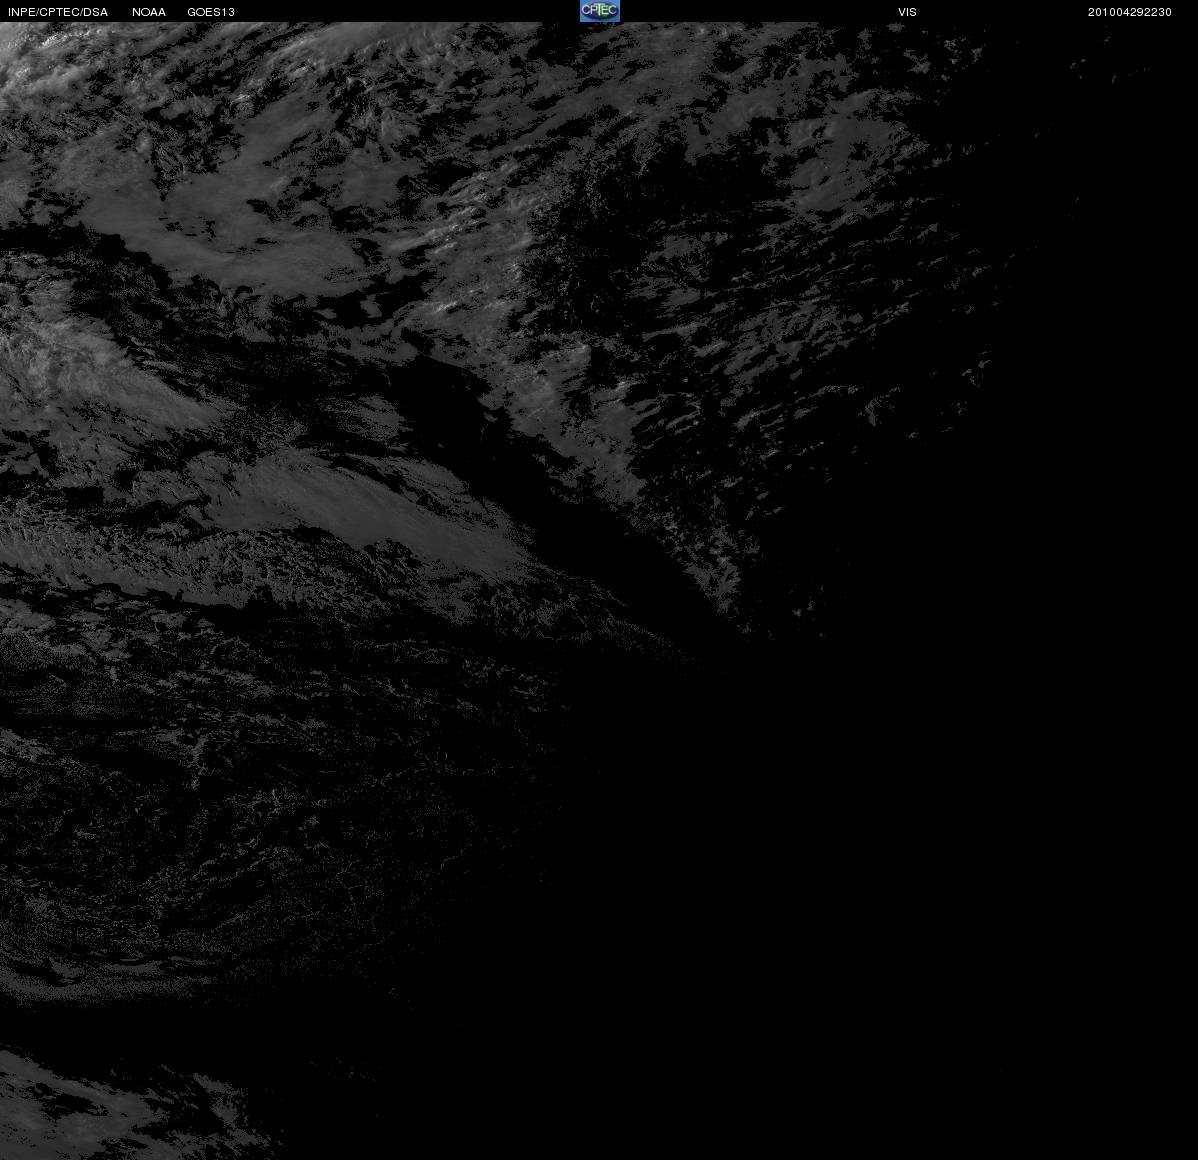Select the INPE/CPTEC/DSA header text
Screen dimensions: 1198x1160
coord(58,12)
